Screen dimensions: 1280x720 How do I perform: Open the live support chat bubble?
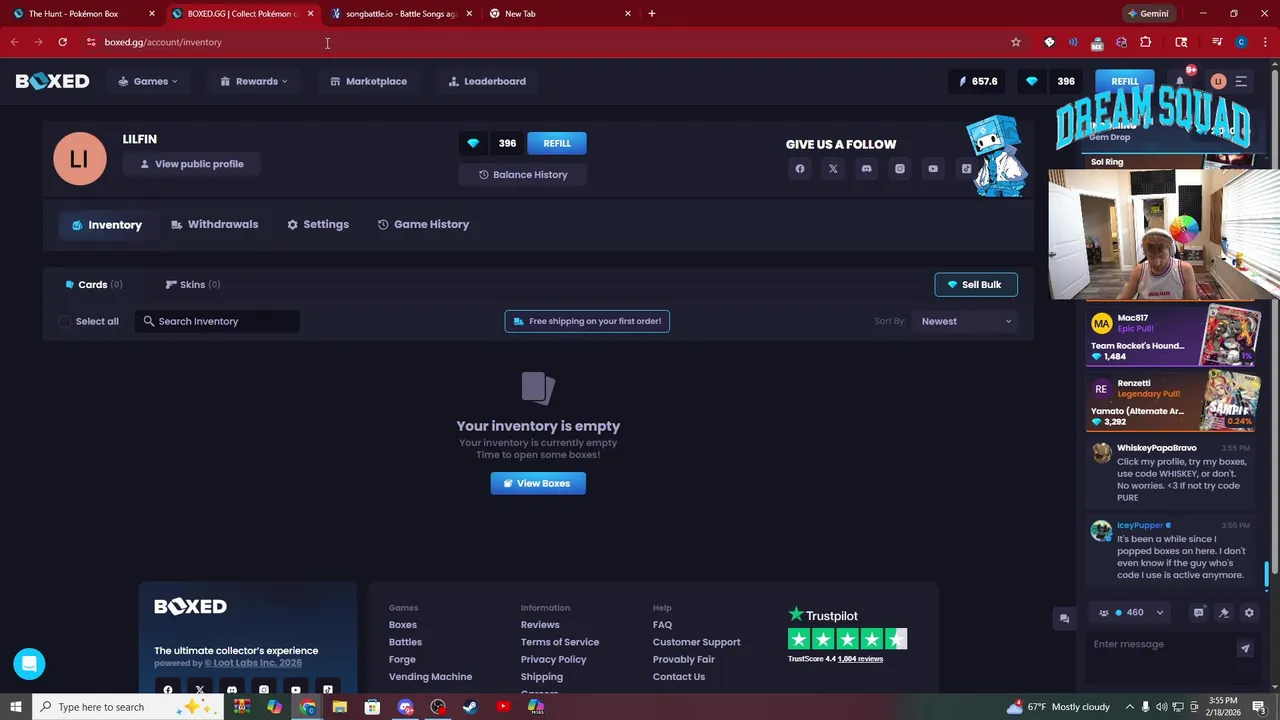(29, 664)
